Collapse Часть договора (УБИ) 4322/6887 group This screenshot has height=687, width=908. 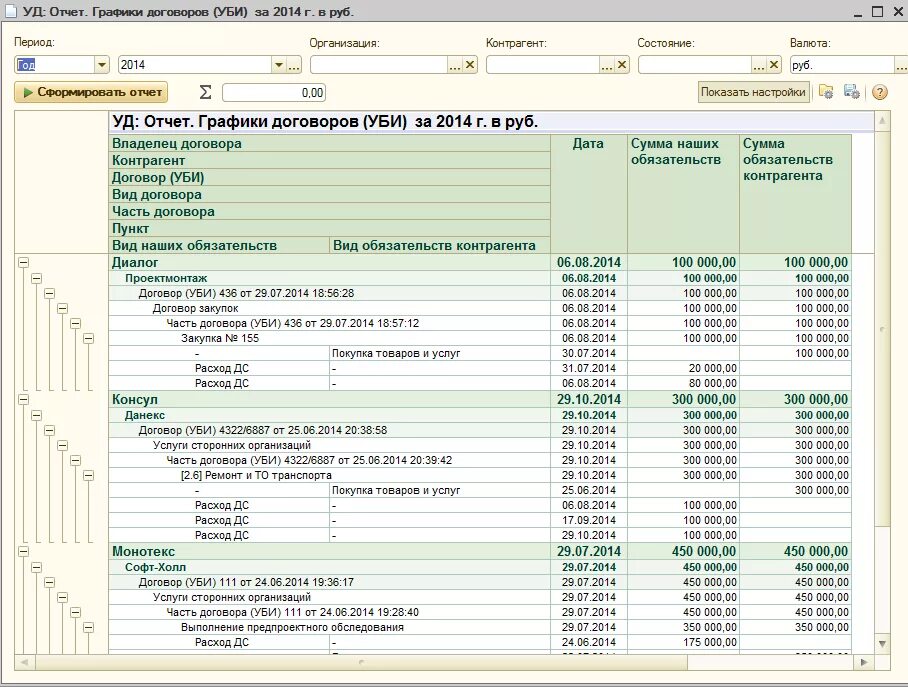pyautogui.click(x=75, y=460)
